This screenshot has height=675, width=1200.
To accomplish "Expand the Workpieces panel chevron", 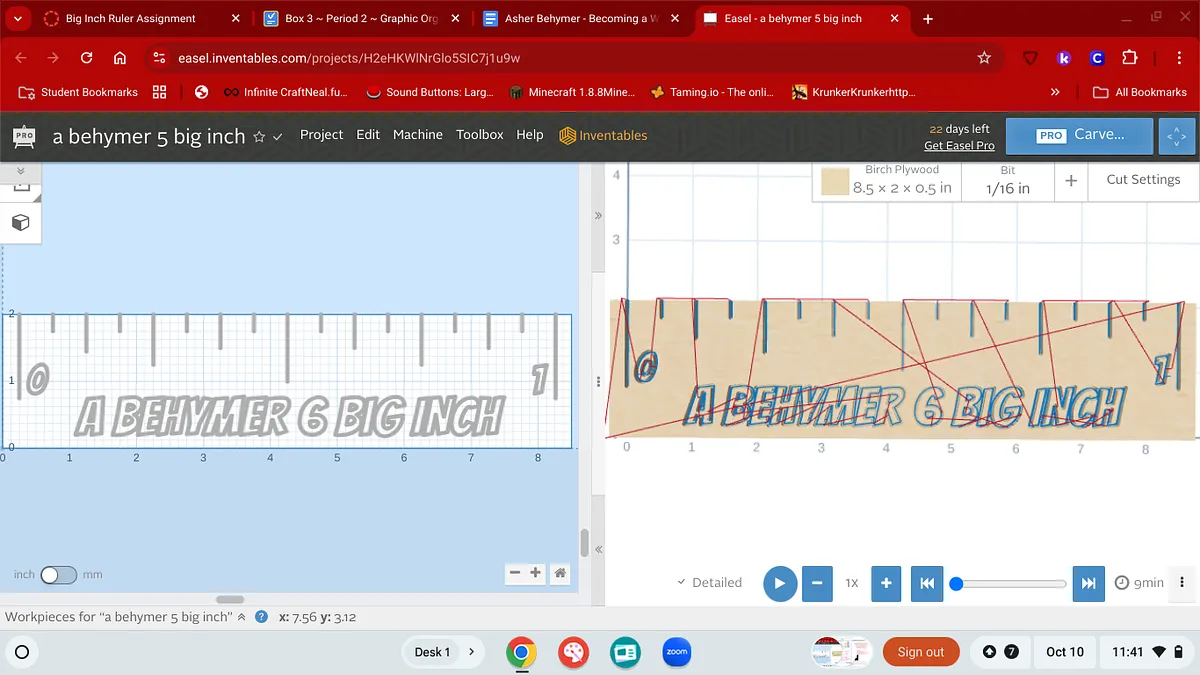I will click(241, 617).
